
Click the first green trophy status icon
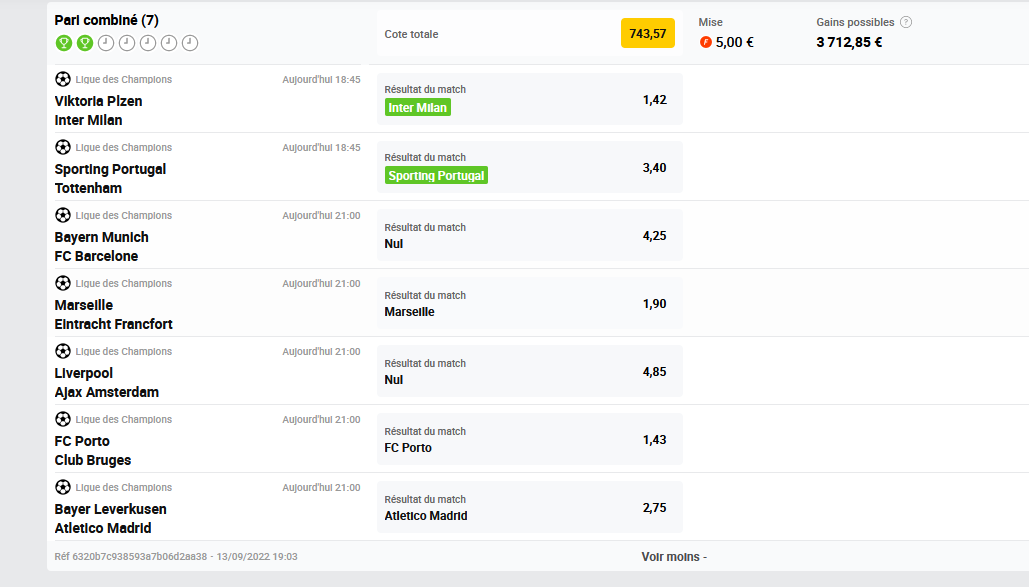tap(63, 43)
